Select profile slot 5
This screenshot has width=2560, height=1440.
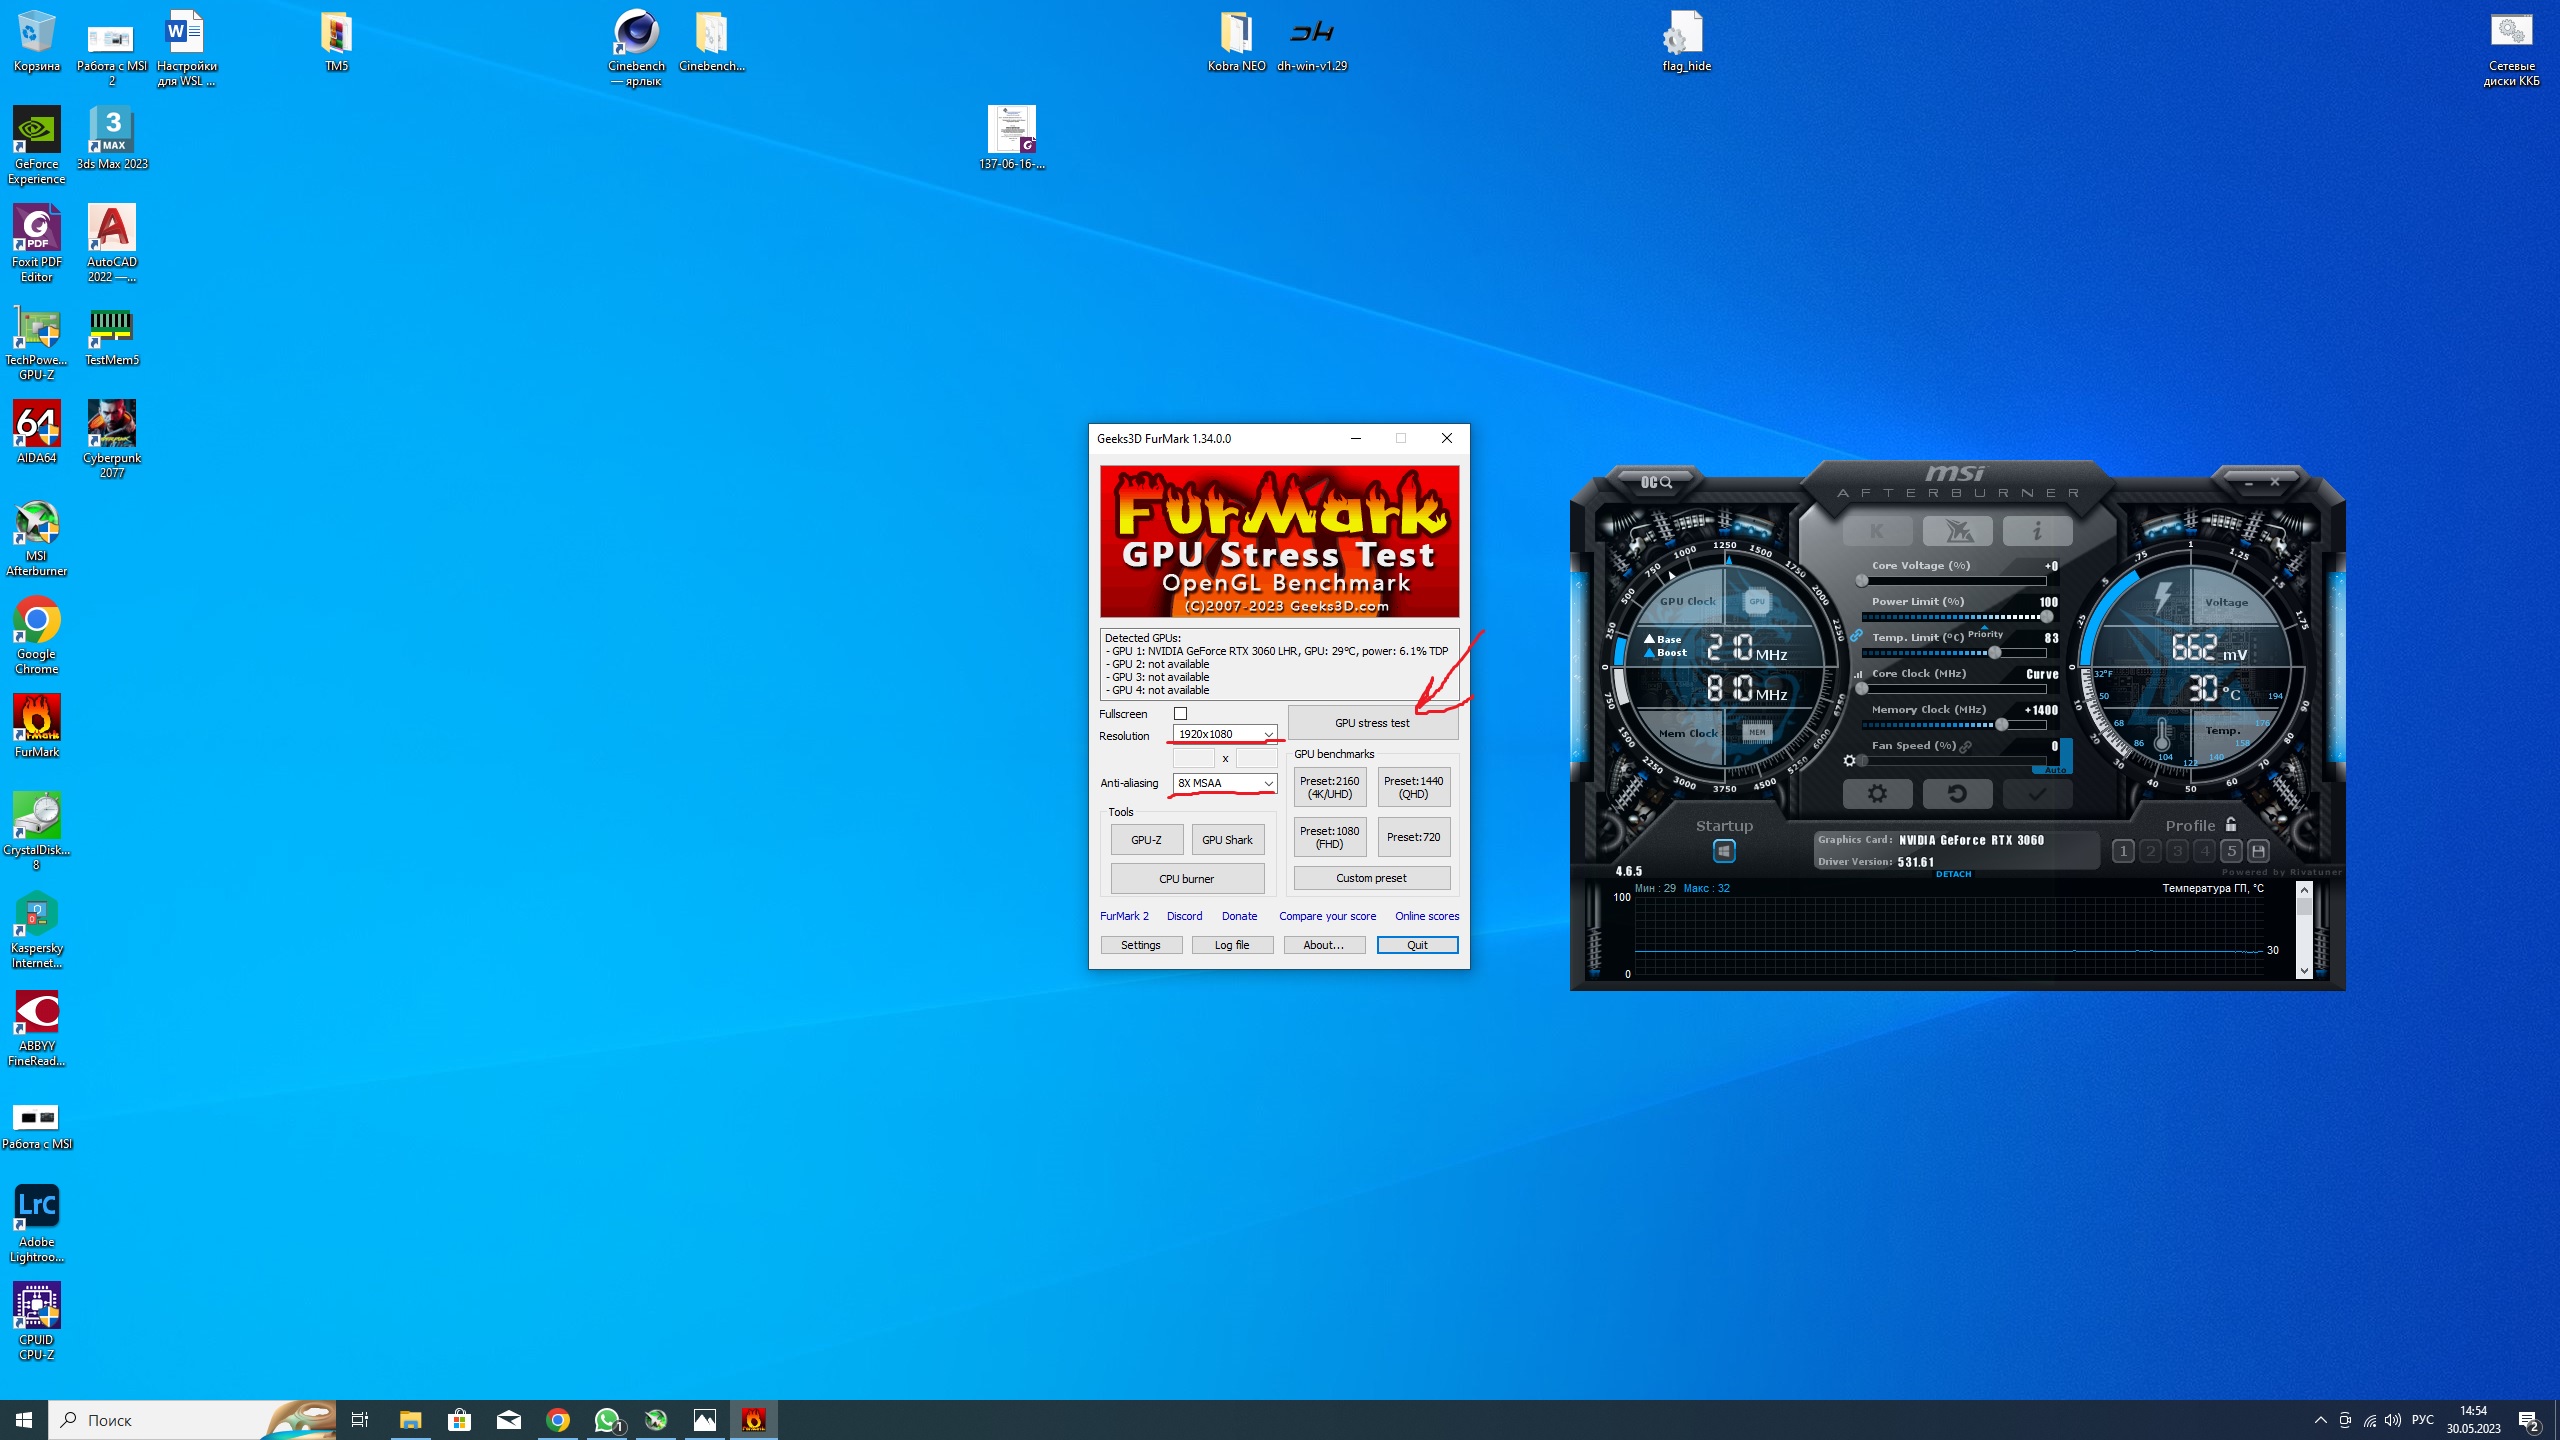coord(2231,851)
